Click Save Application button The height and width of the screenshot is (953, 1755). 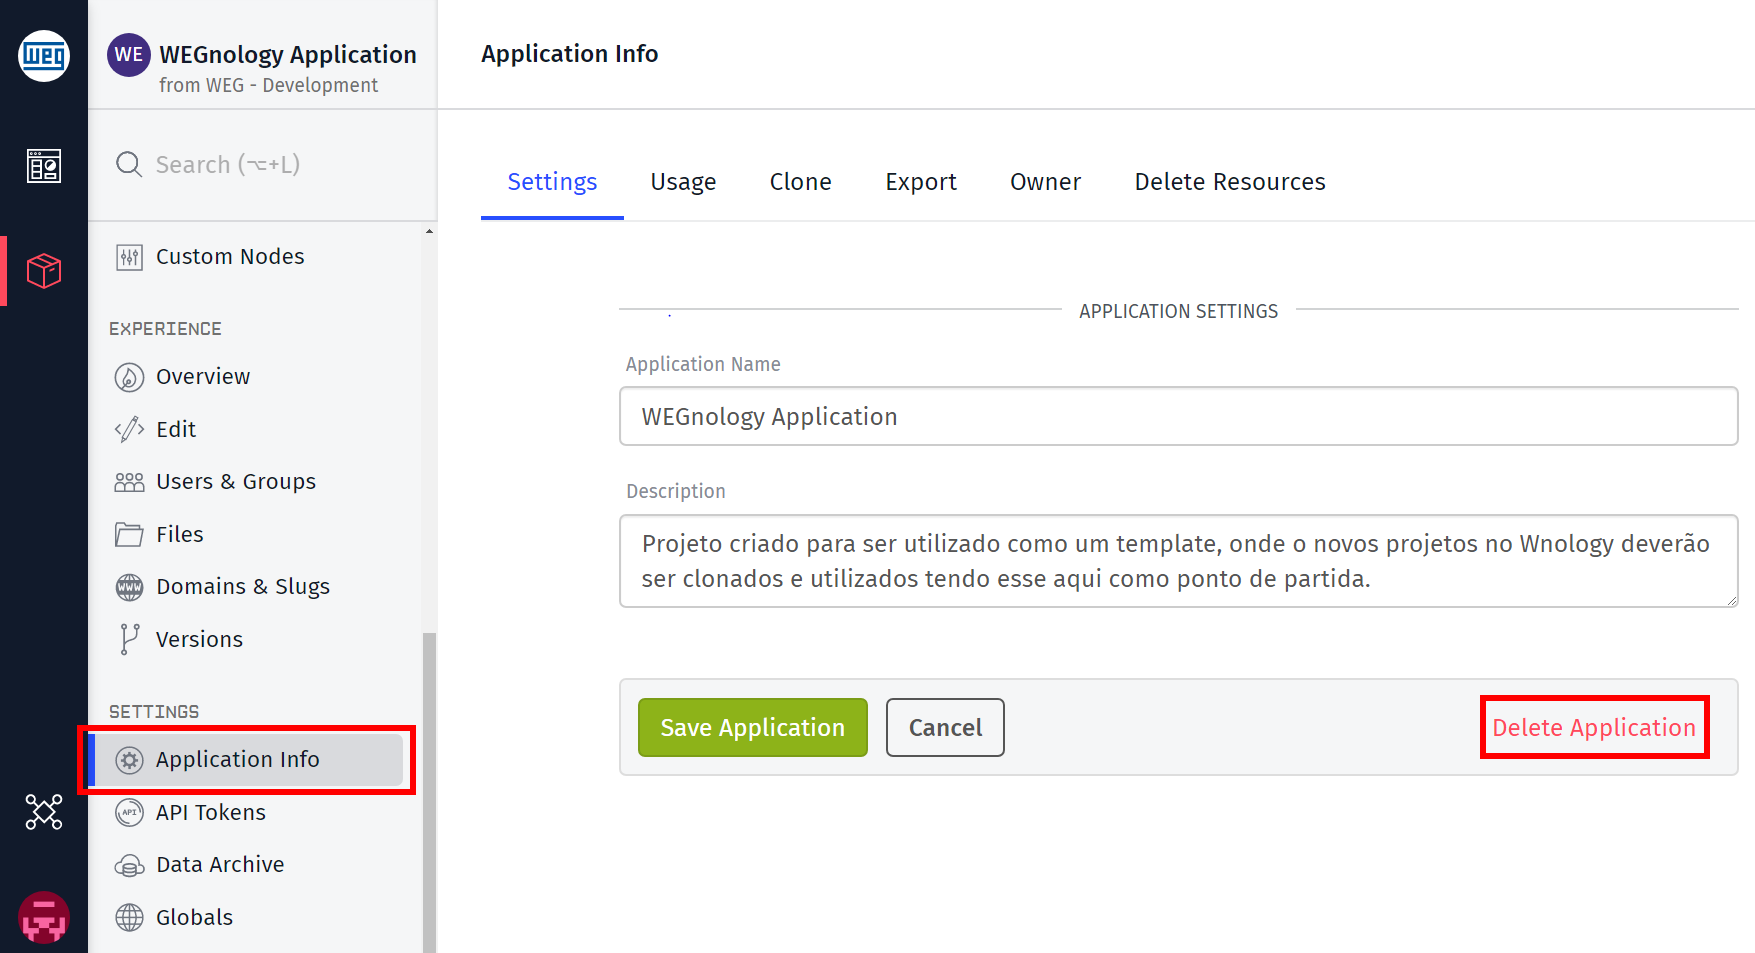click(x=753, y=727)
